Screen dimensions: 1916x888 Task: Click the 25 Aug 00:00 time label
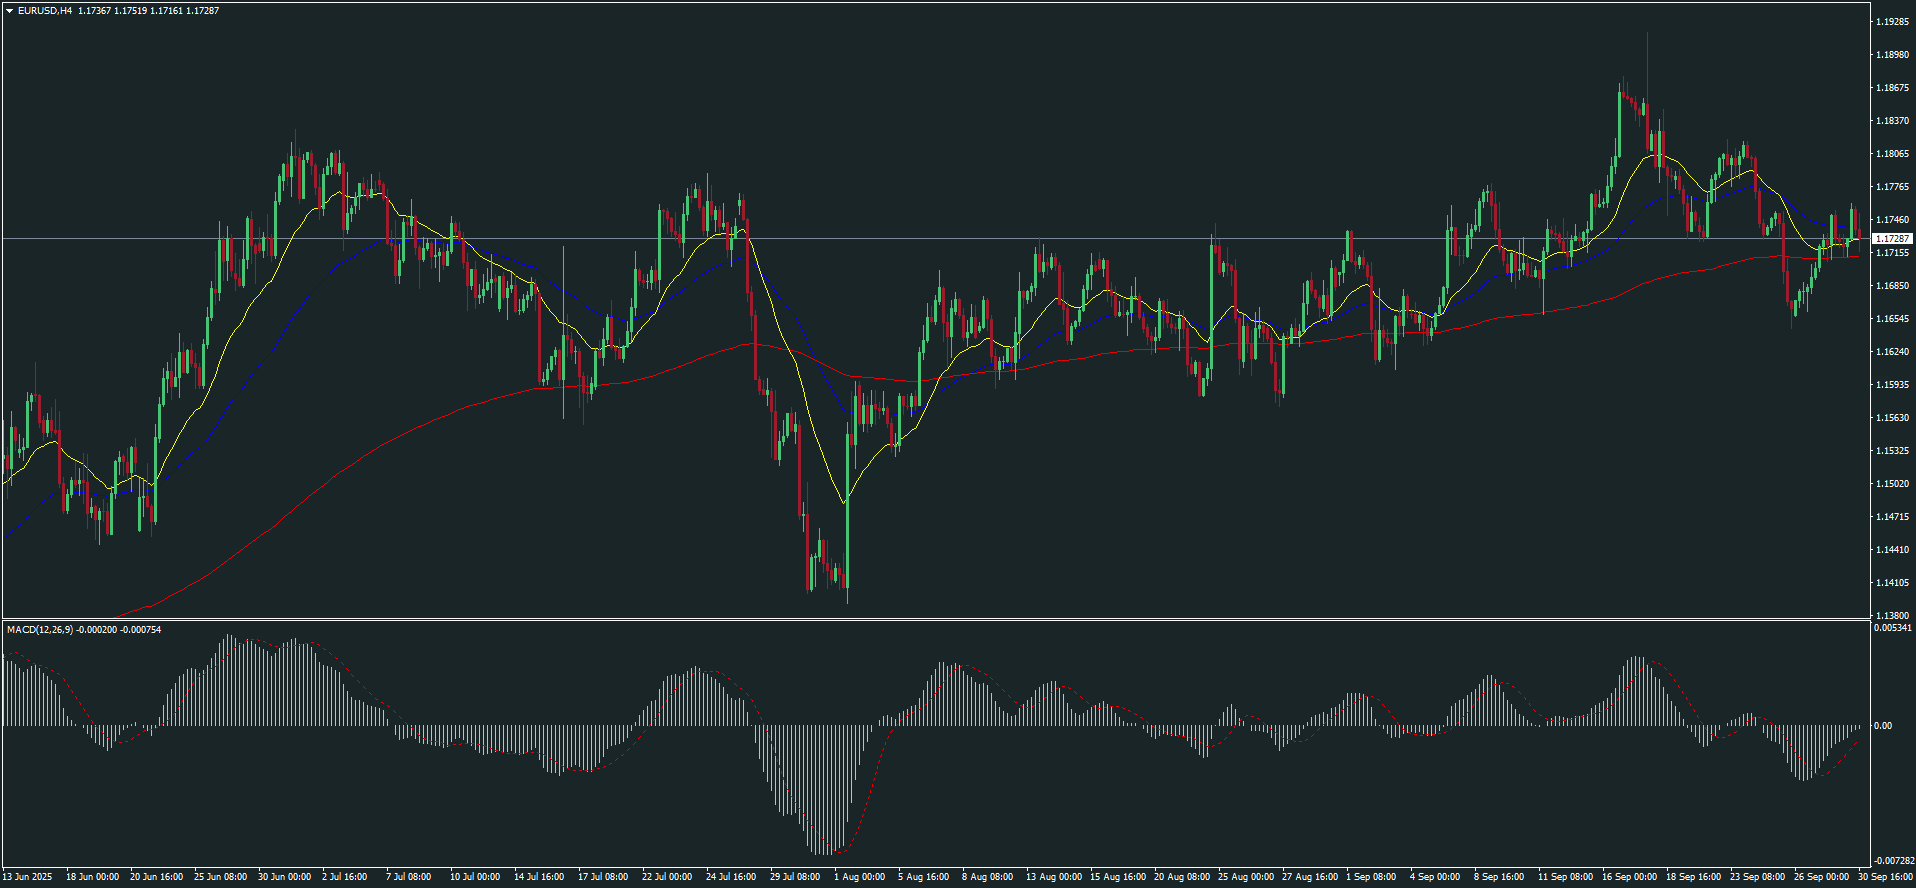(x=1245, y=877)
